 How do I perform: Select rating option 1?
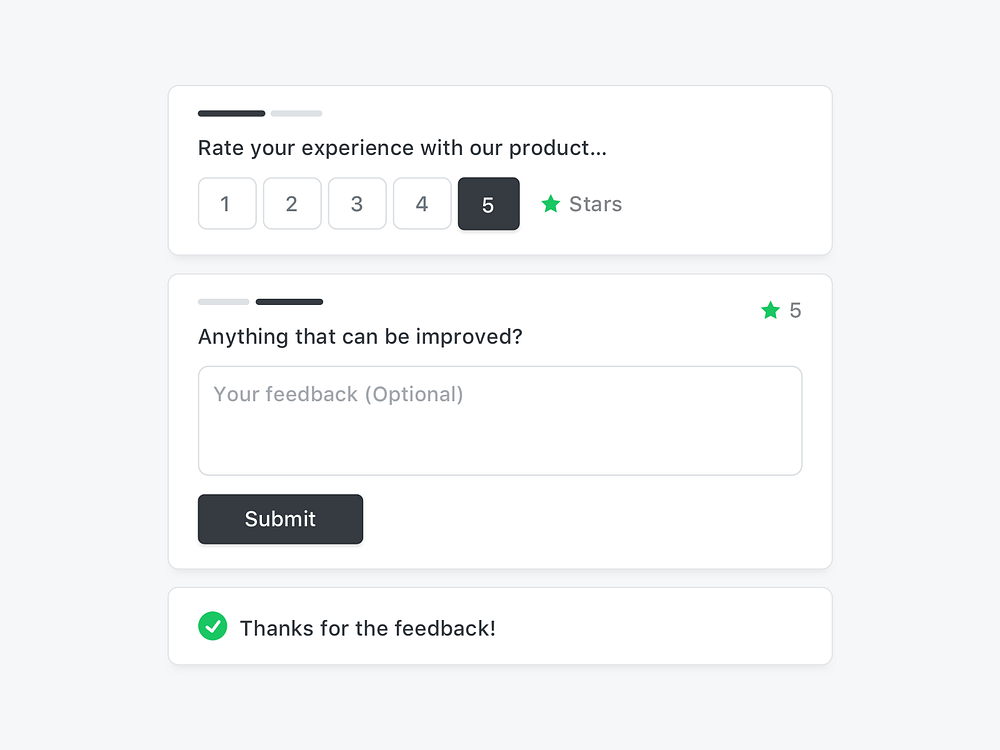[x=227, y=203]
